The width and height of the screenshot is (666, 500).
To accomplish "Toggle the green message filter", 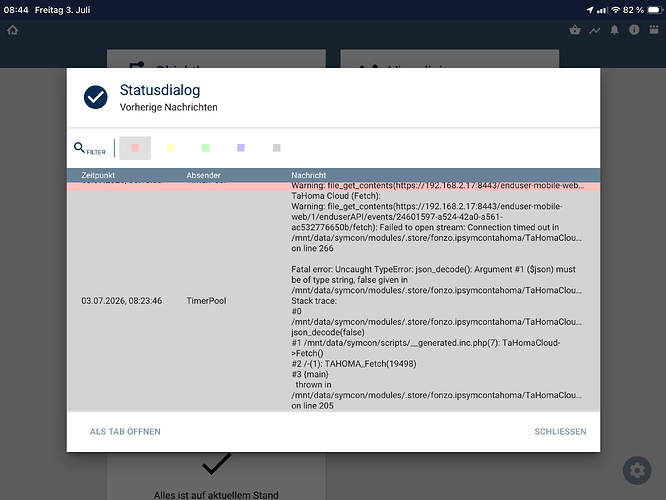I will point(206,148).
